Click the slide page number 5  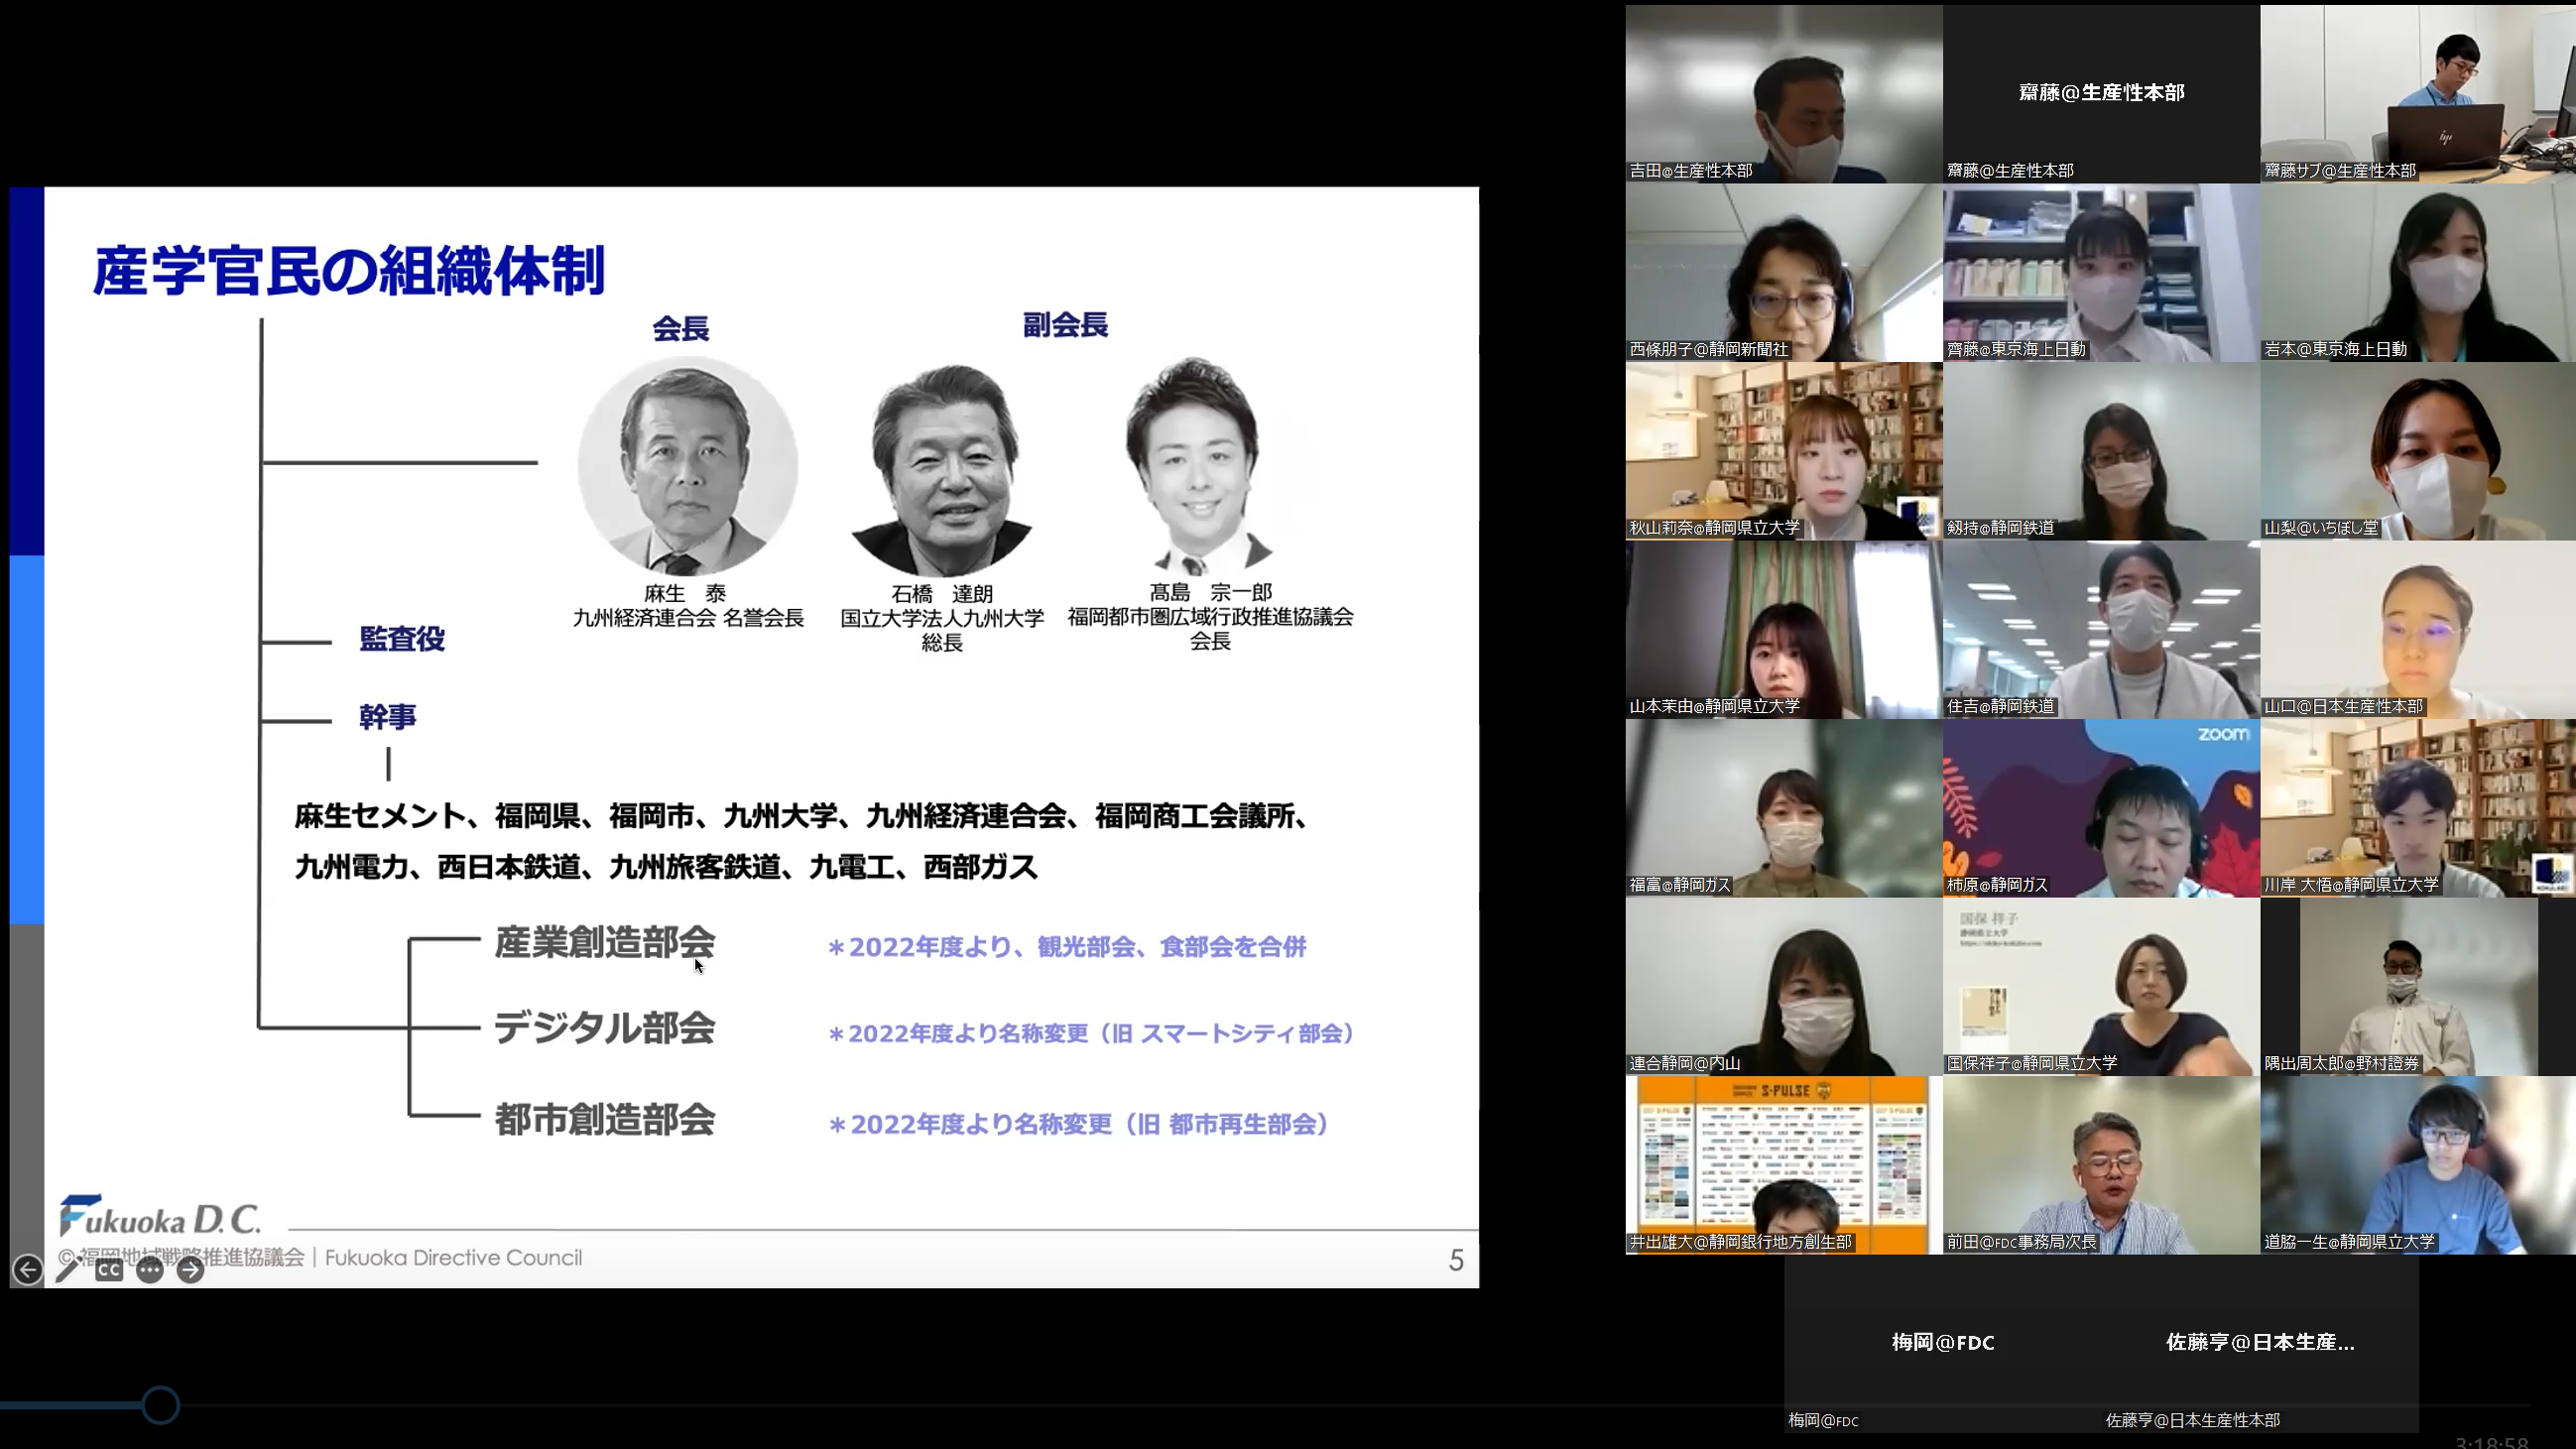click(x=1456, y=1260)
